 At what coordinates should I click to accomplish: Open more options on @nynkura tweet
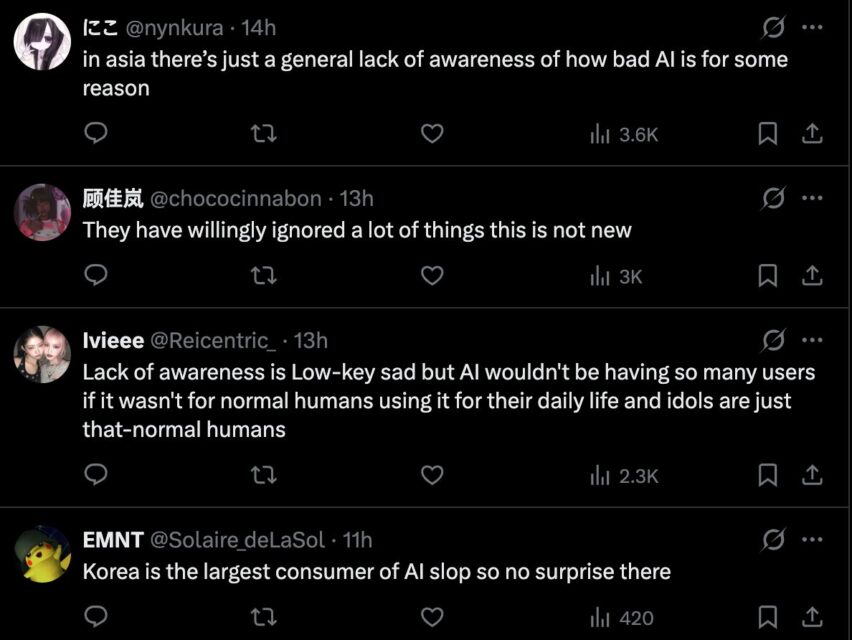click(812, 27)
